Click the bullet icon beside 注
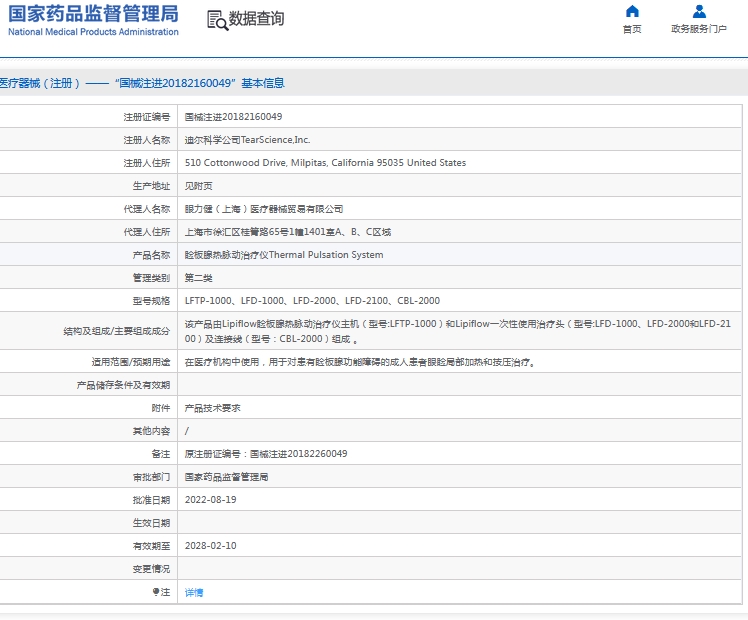Viewport: 748px width, 620px height. click(155, 592)
